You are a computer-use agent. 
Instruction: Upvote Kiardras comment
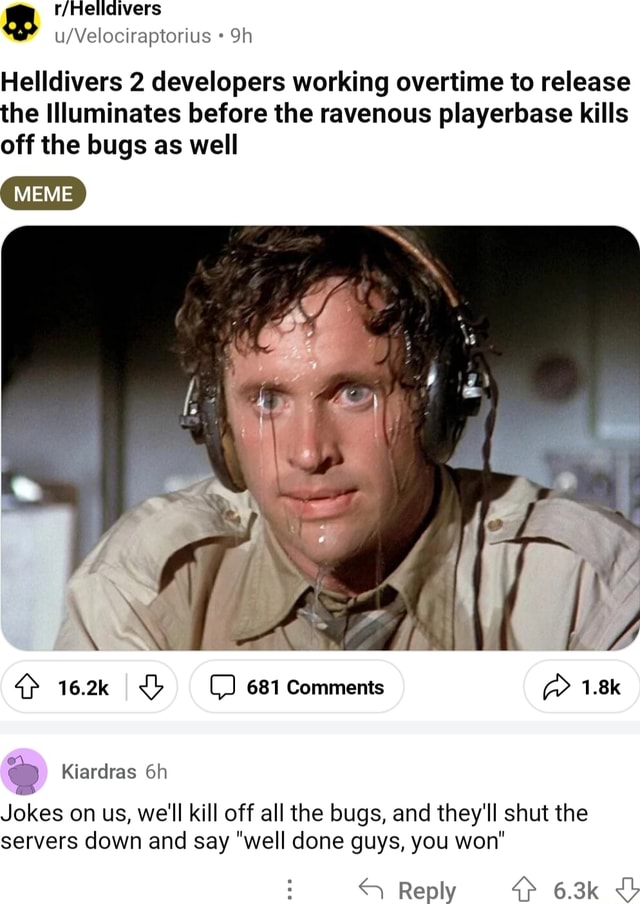pos(524,890)
